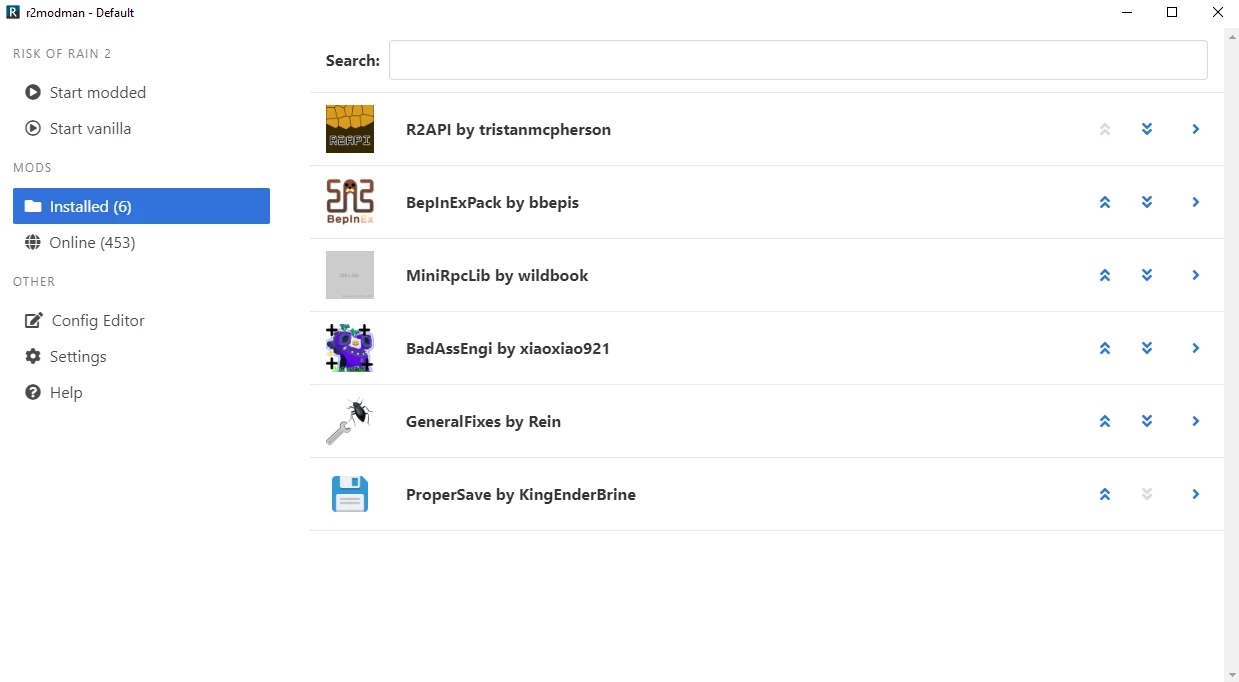Open Settings from the sidebar
Image resolution: width=1239 pixels, height=682 pixels.
(x=77, y=356)
